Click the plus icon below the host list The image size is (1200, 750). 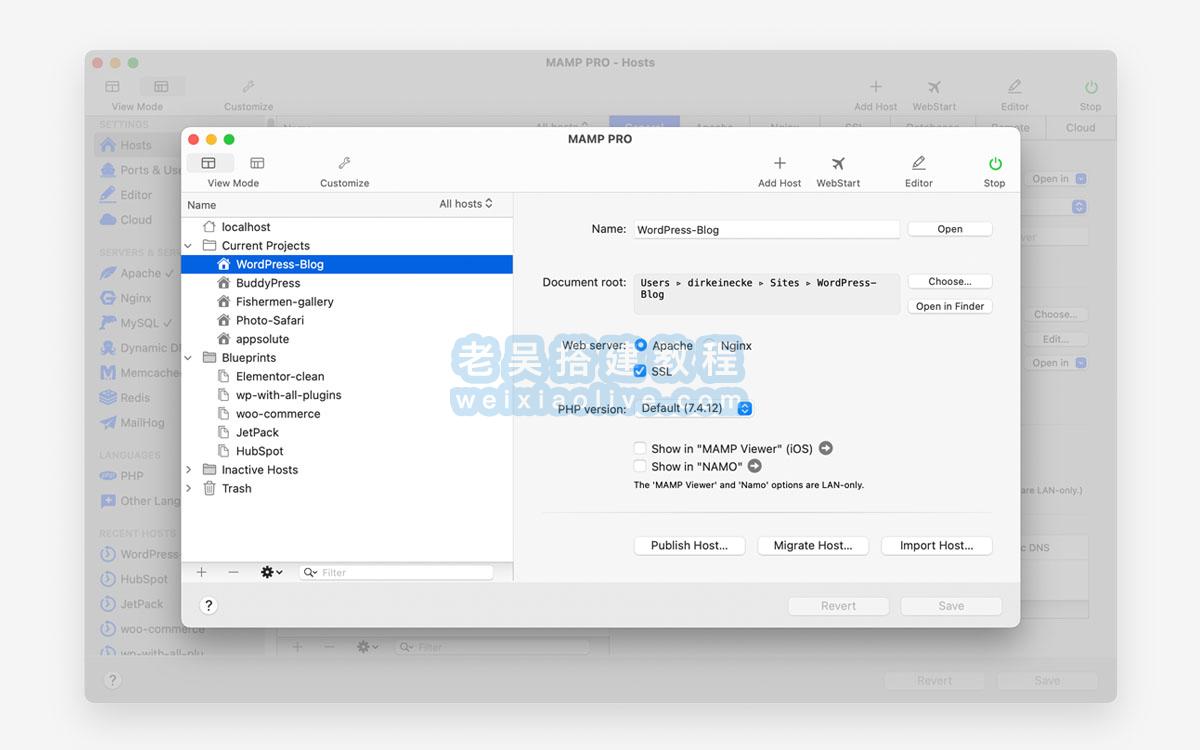tap(201, 572)
